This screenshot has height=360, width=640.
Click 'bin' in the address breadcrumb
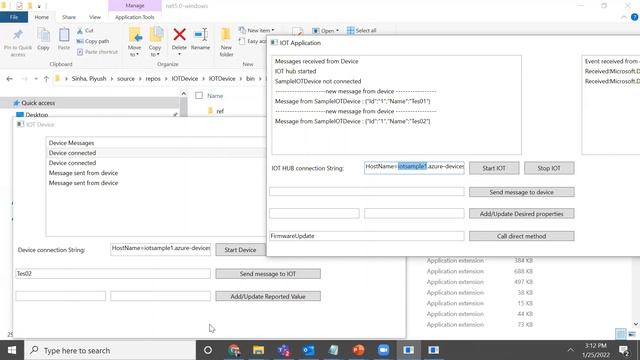(250, 79)
